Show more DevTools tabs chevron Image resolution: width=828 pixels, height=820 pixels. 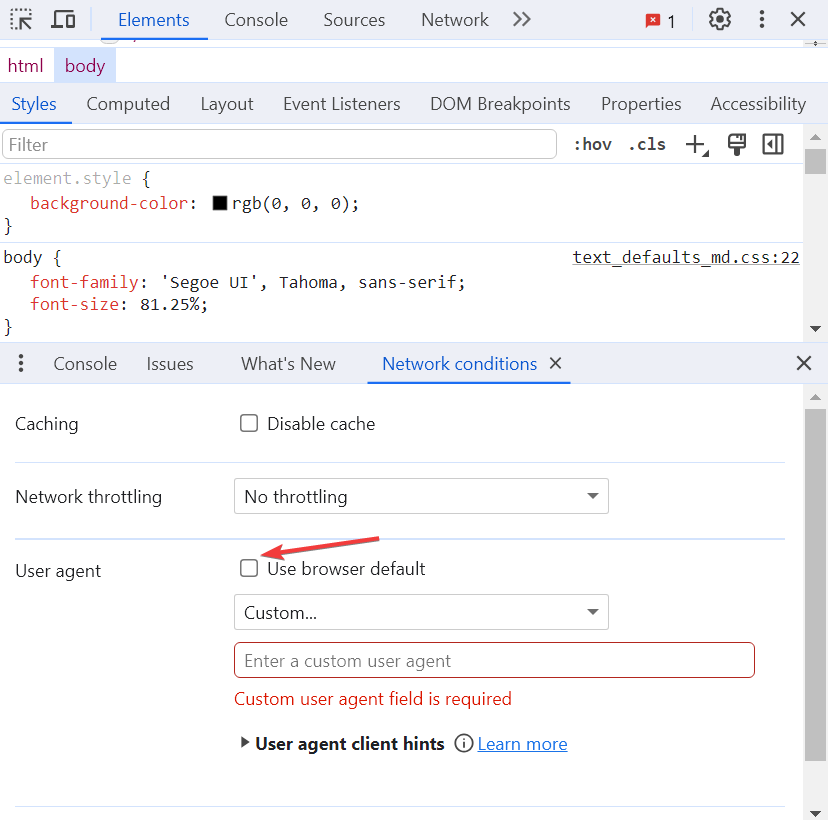(521, 20)
